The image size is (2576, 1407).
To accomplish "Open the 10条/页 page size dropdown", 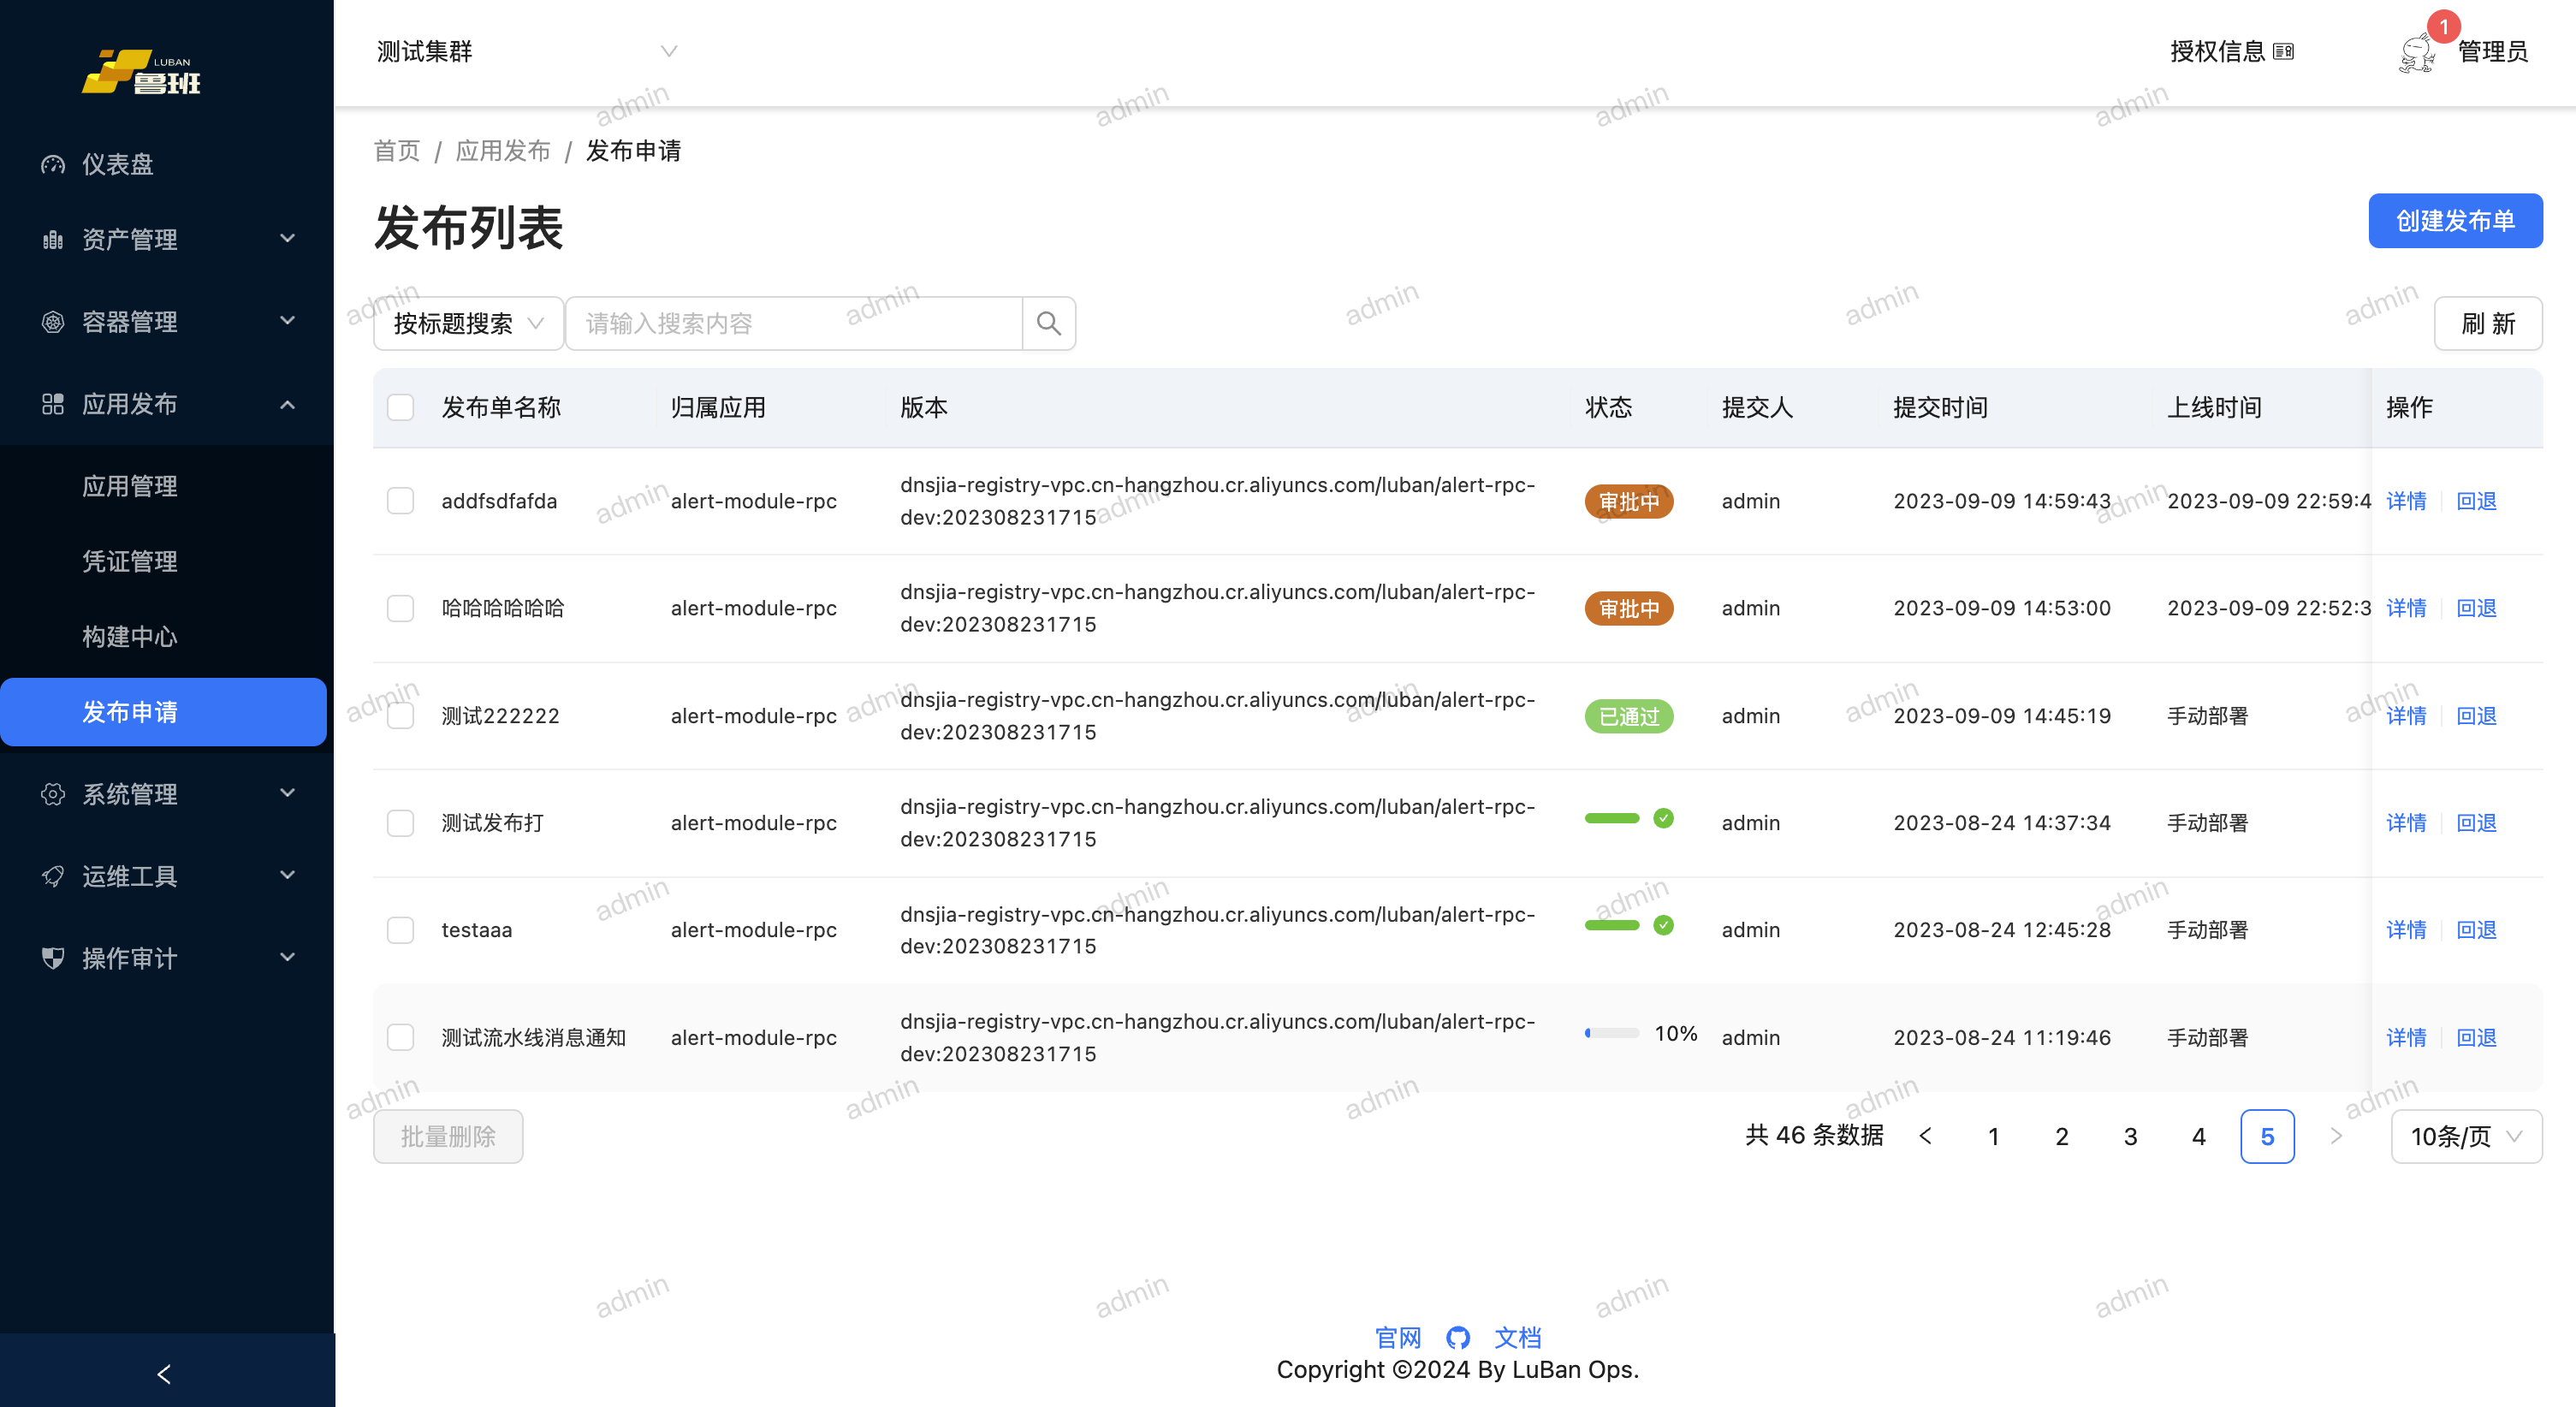I will (x=2465, y=1136).
